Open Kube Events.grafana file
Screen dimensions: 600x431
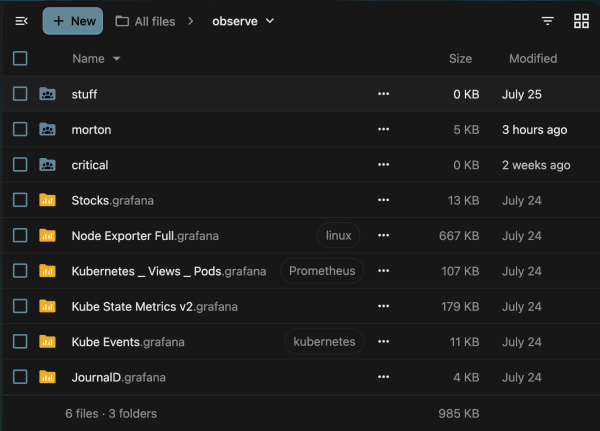(128, 342)
